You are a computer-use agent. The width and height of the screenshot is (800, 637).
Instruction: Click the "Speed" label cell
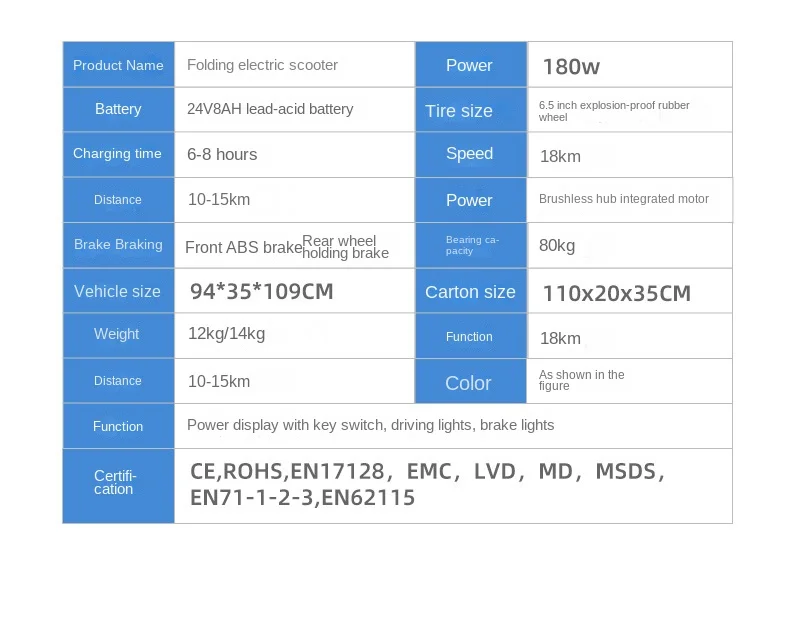471,154
